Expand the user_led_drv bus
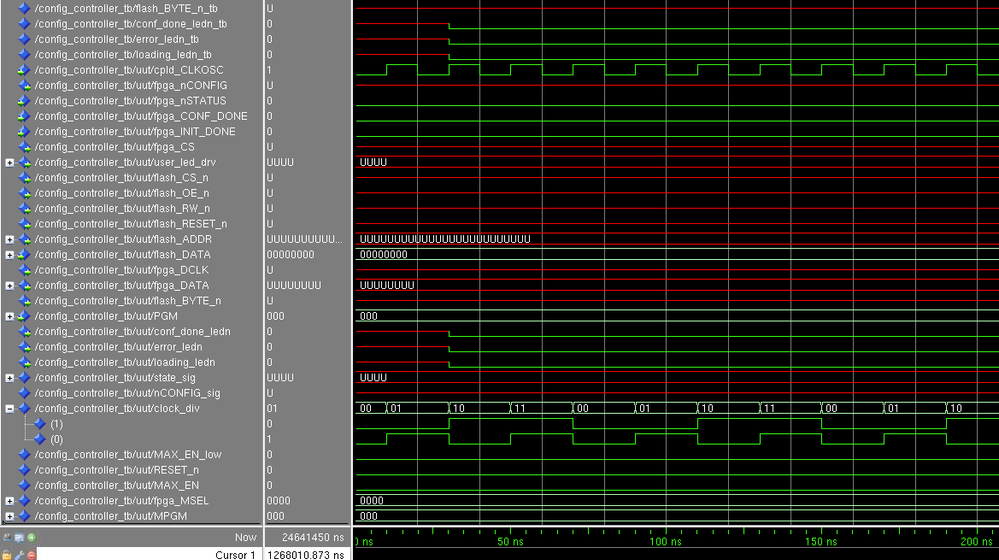The height and width of the screenshot is (560, 999). tap(10, 162)
